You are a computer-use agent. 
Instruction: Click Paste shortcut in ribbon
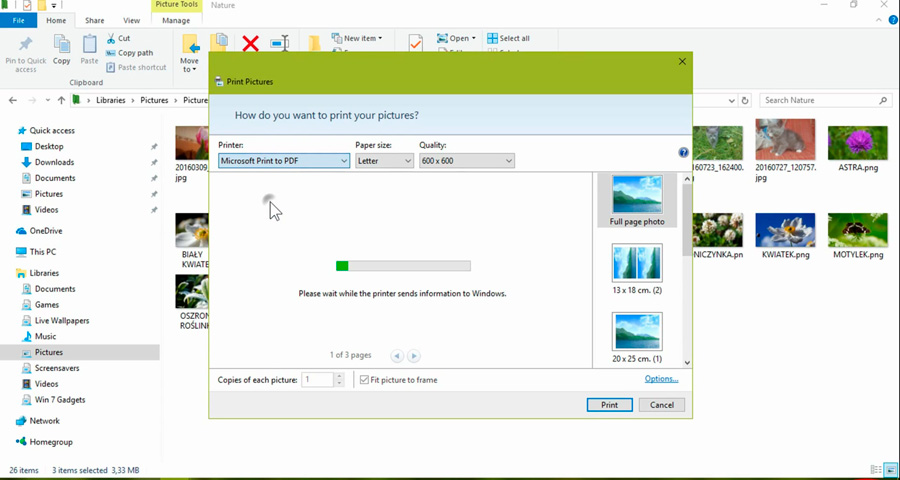(137, 67)
